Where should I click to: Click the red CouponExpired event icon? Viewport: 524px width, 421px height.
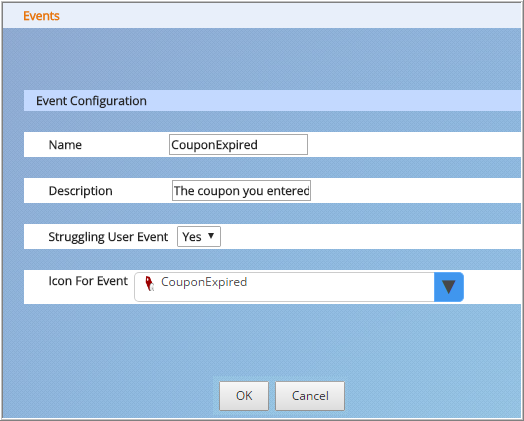[149, 283]
